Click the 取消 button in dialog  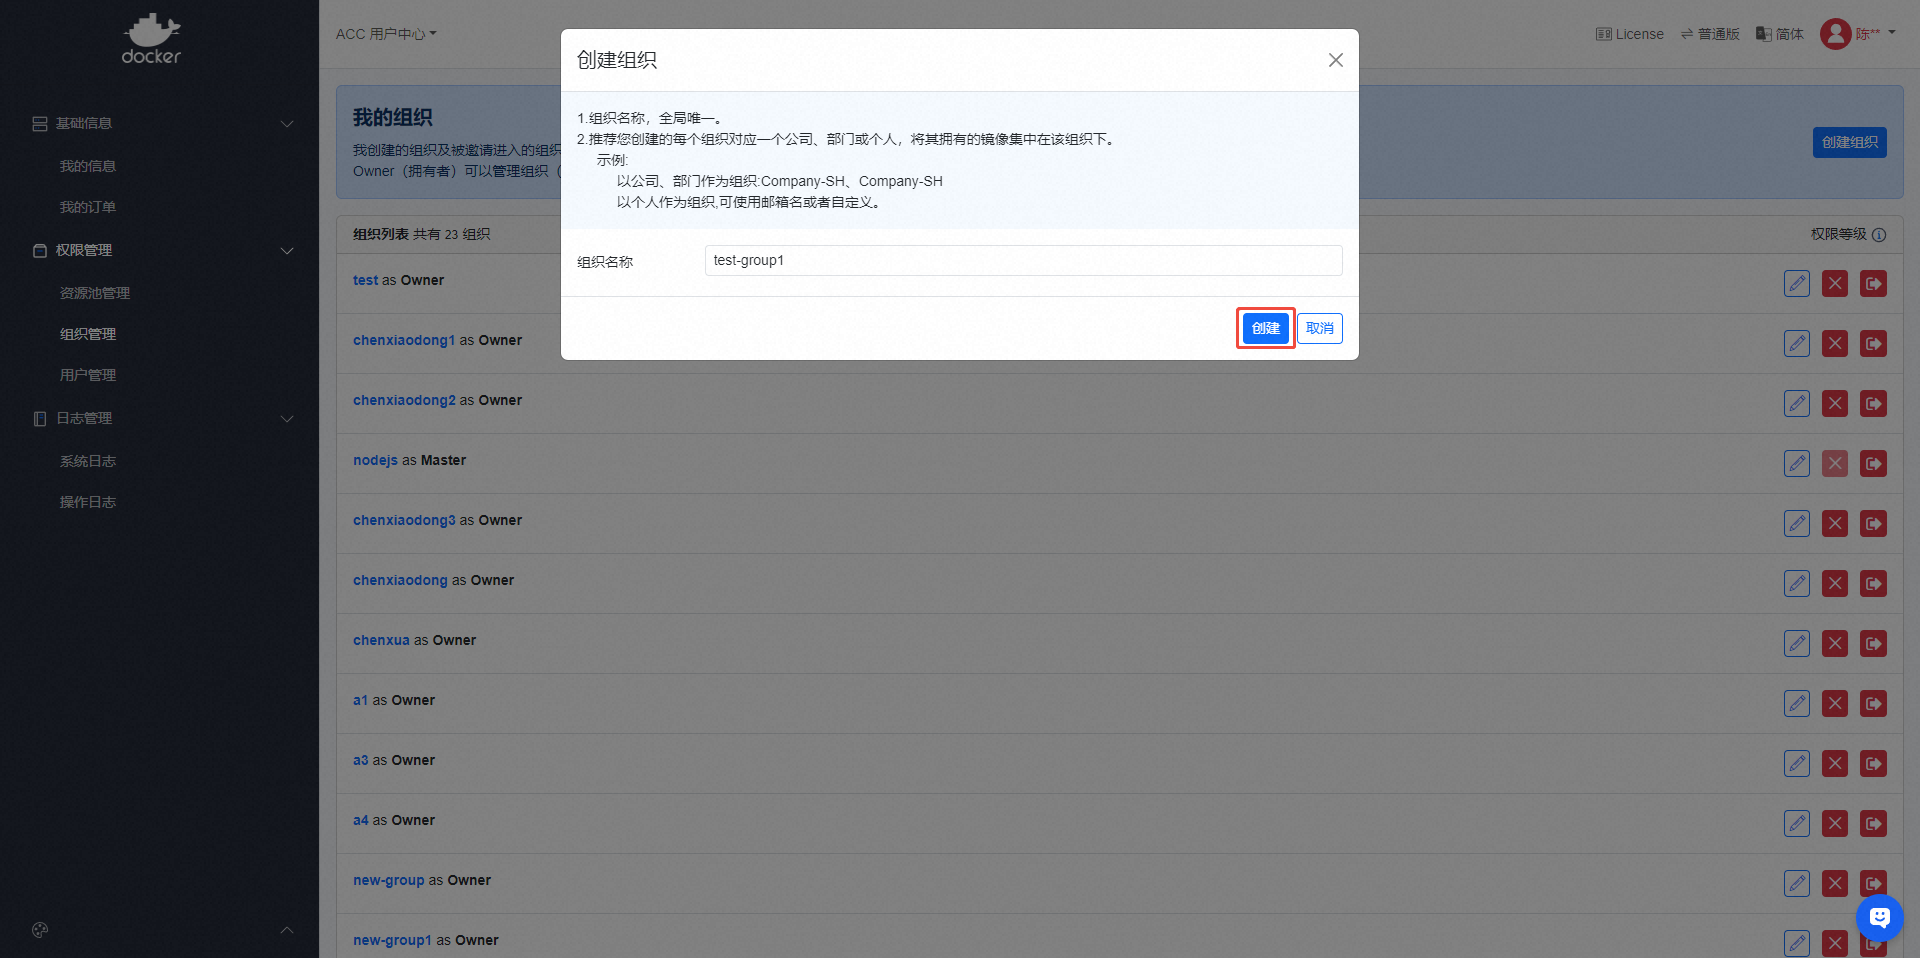(x=1319, y=328)
